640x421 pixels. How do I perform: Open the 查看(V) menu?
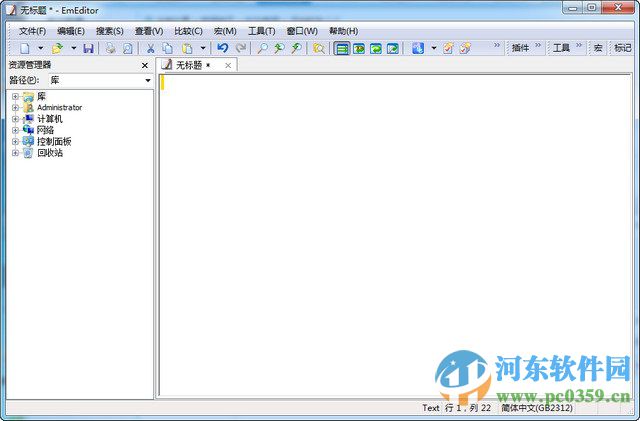click(x=149, y=31)
